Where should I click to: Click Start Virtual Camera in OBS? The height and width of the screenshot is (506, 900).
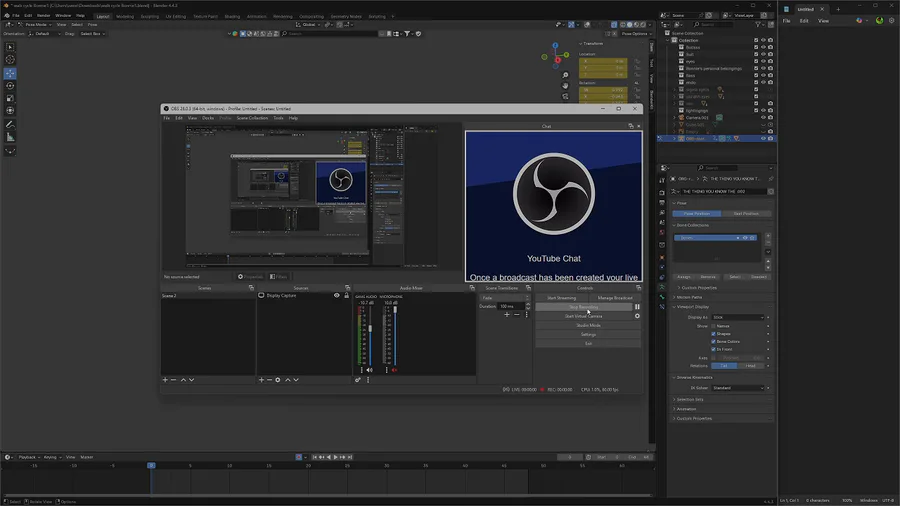584,316
